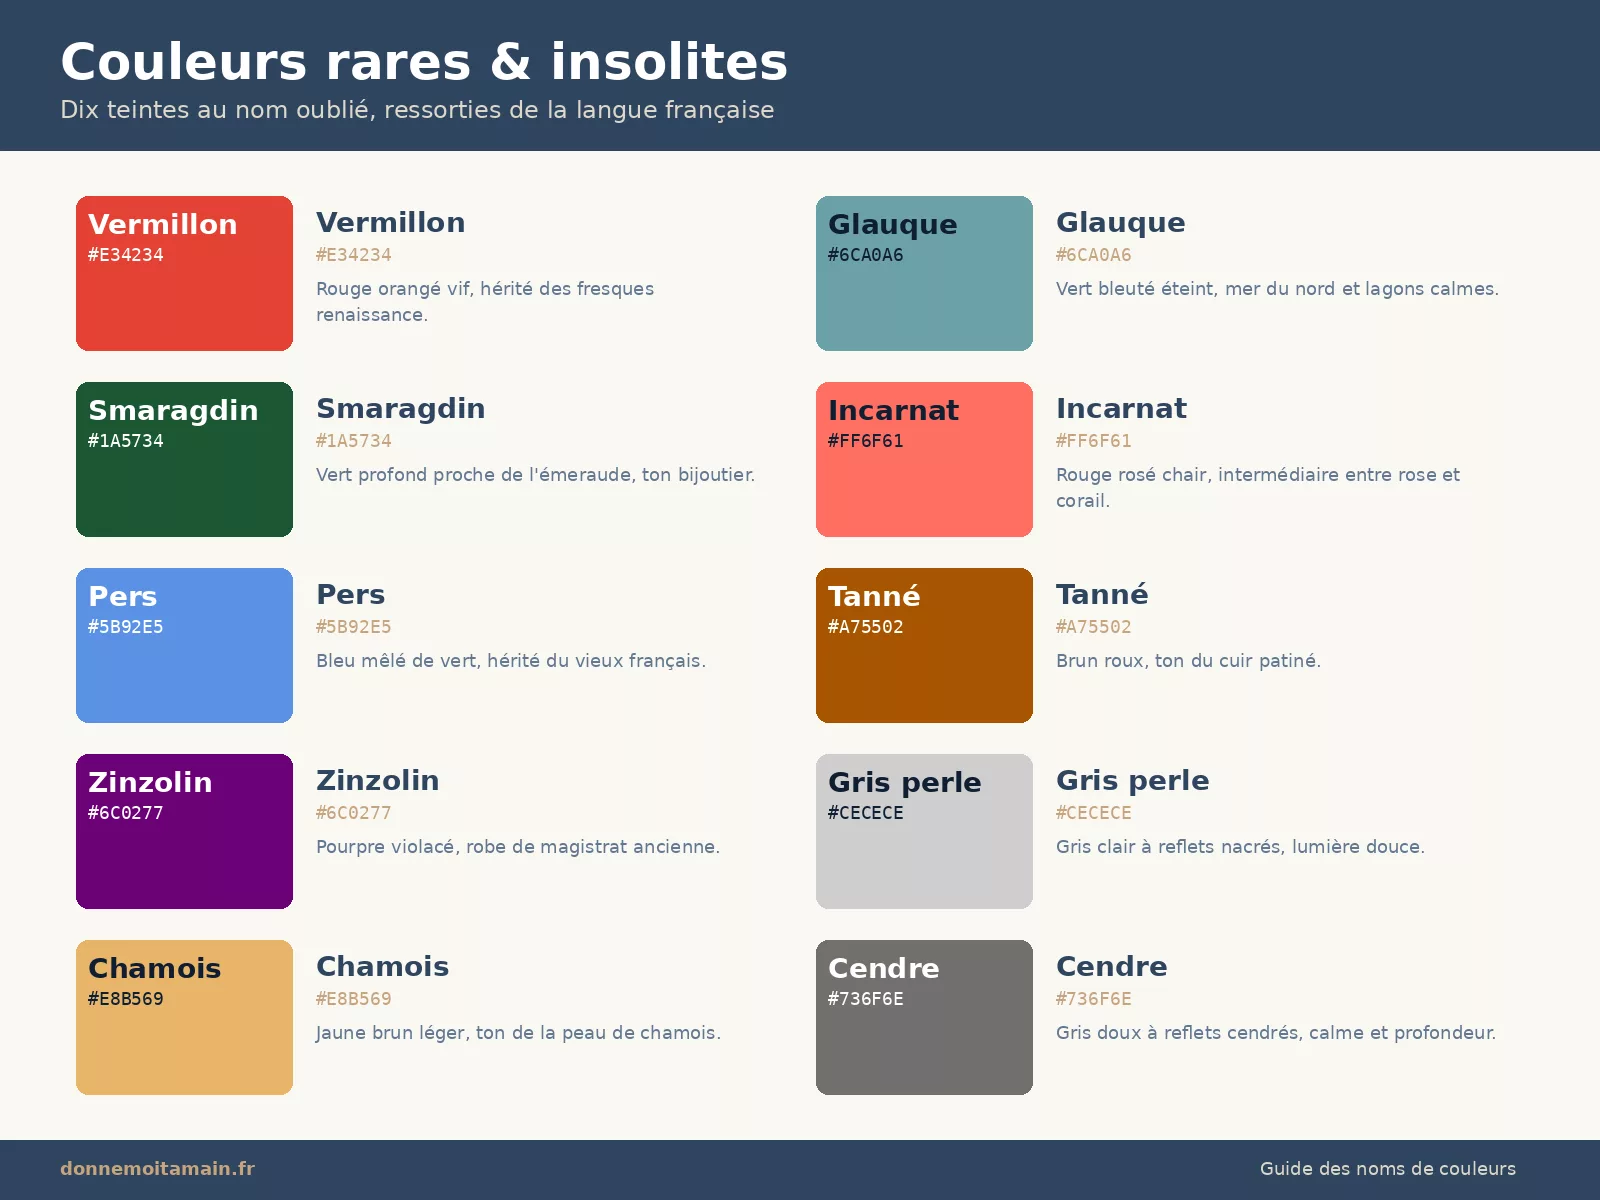Click 'Guide des noms de couleurs' footer text
Screen dimensions: 1600x1200
pos(1388,1168)
